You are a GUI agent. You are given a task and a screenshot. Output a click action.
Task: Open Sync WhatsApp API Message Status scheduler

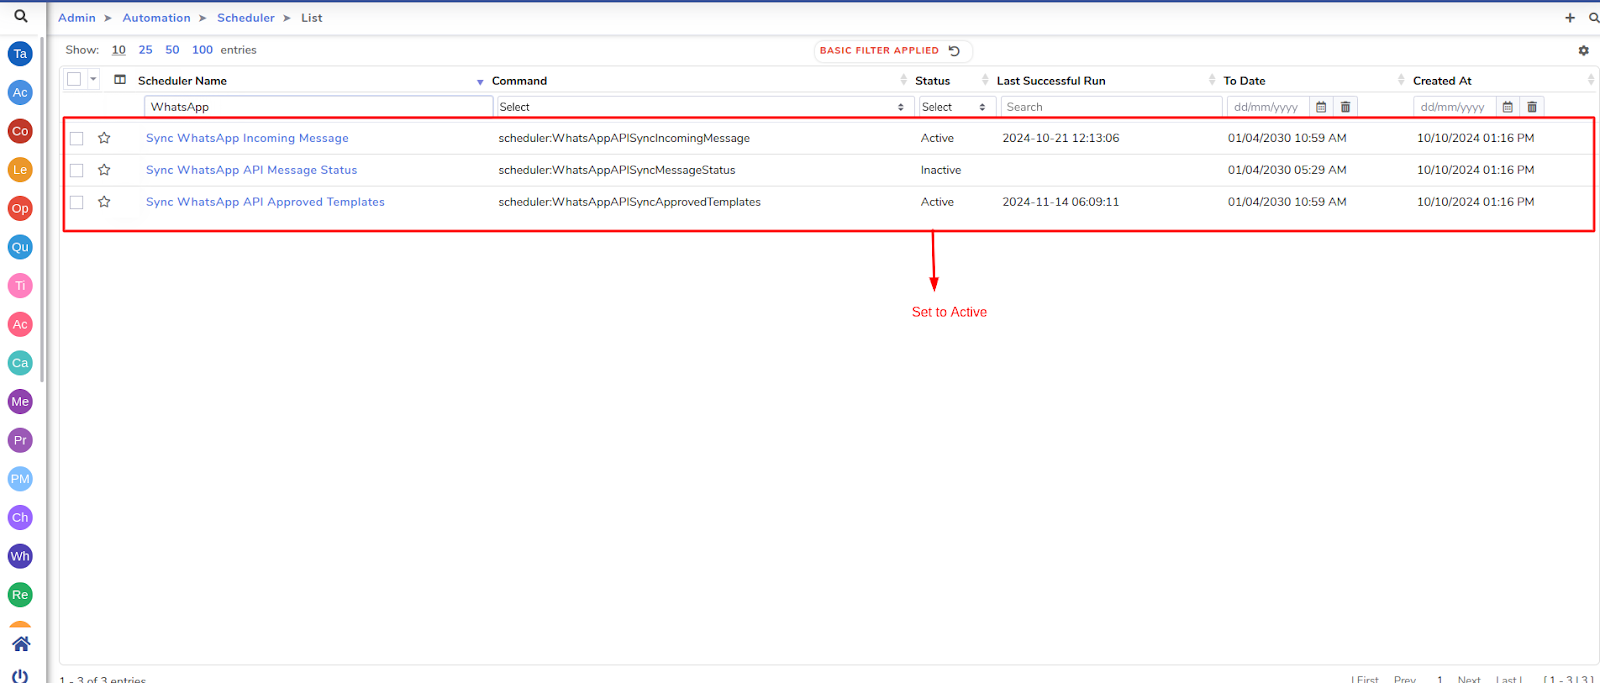click(x=251, y=170)
